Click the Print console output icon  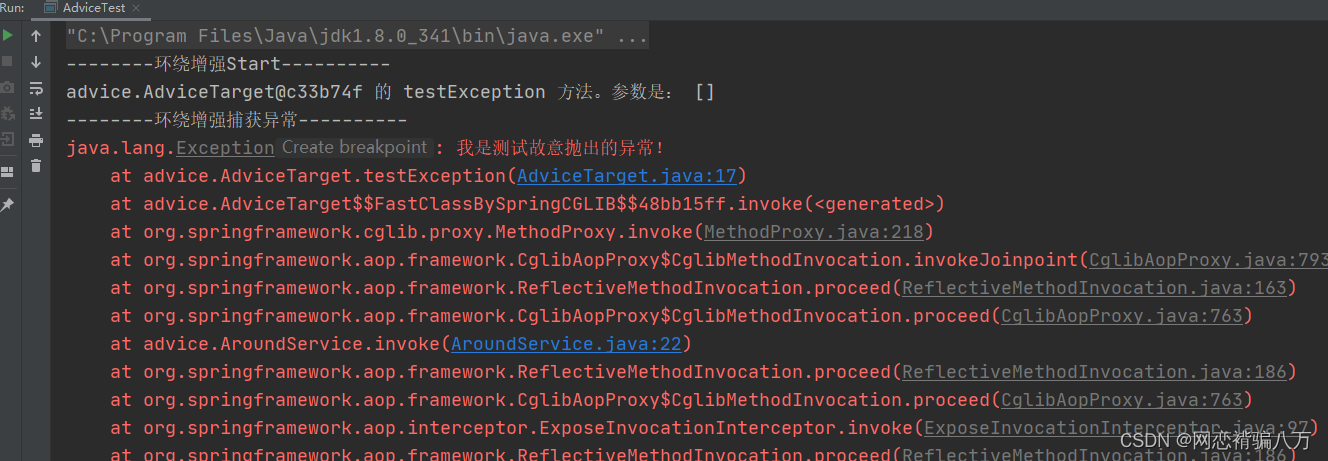click(x=36, y=140)
